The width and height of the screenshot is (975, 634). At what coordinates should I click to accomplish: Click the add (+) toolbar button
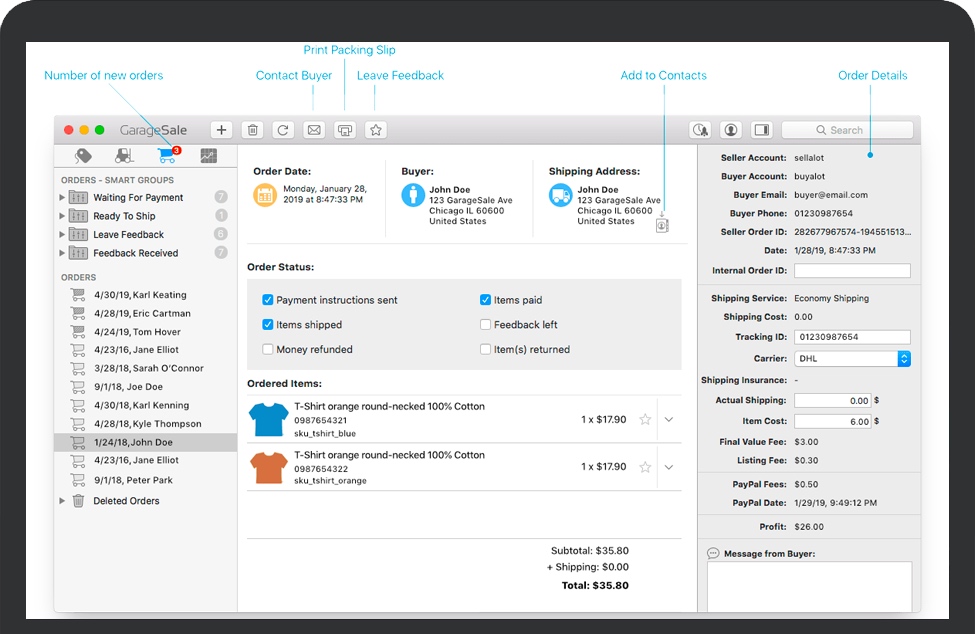point(221,130)
